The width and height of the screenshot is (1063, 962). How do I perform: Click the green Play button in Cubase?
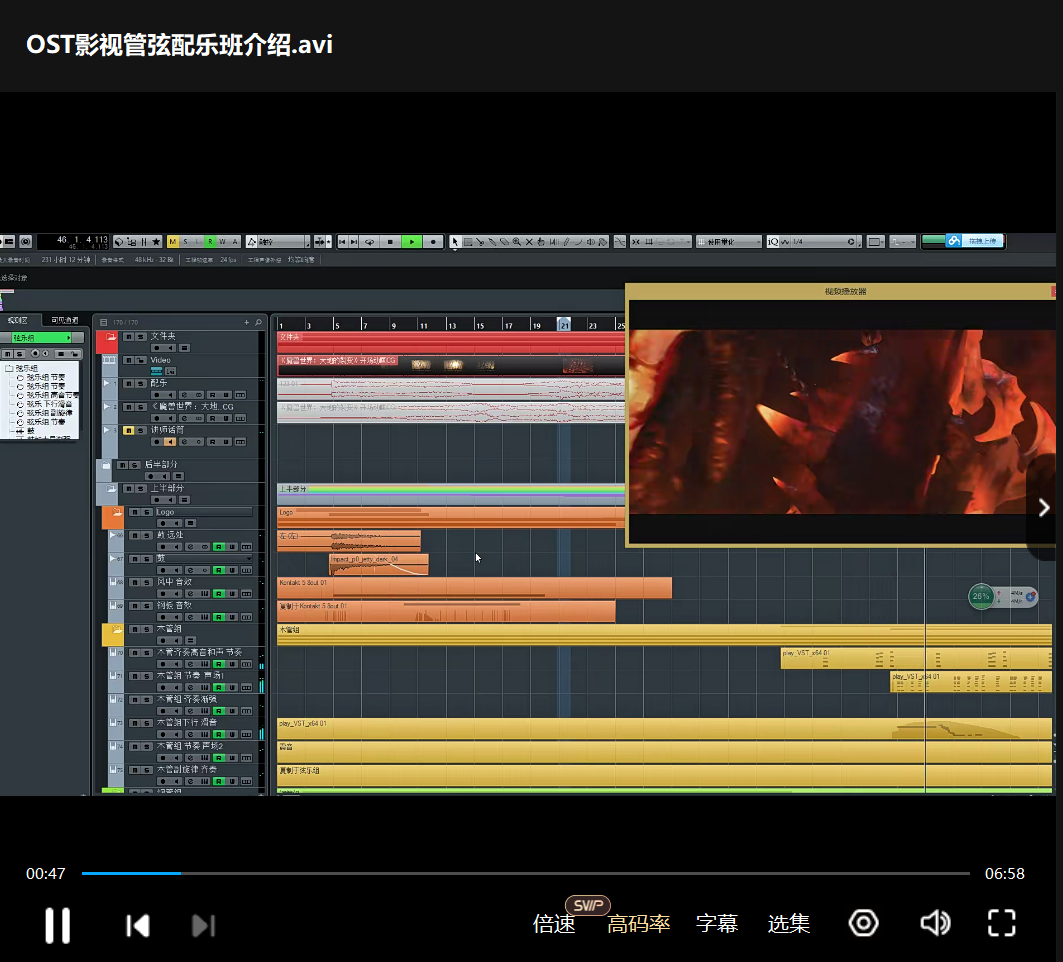[x=412, y=241]
